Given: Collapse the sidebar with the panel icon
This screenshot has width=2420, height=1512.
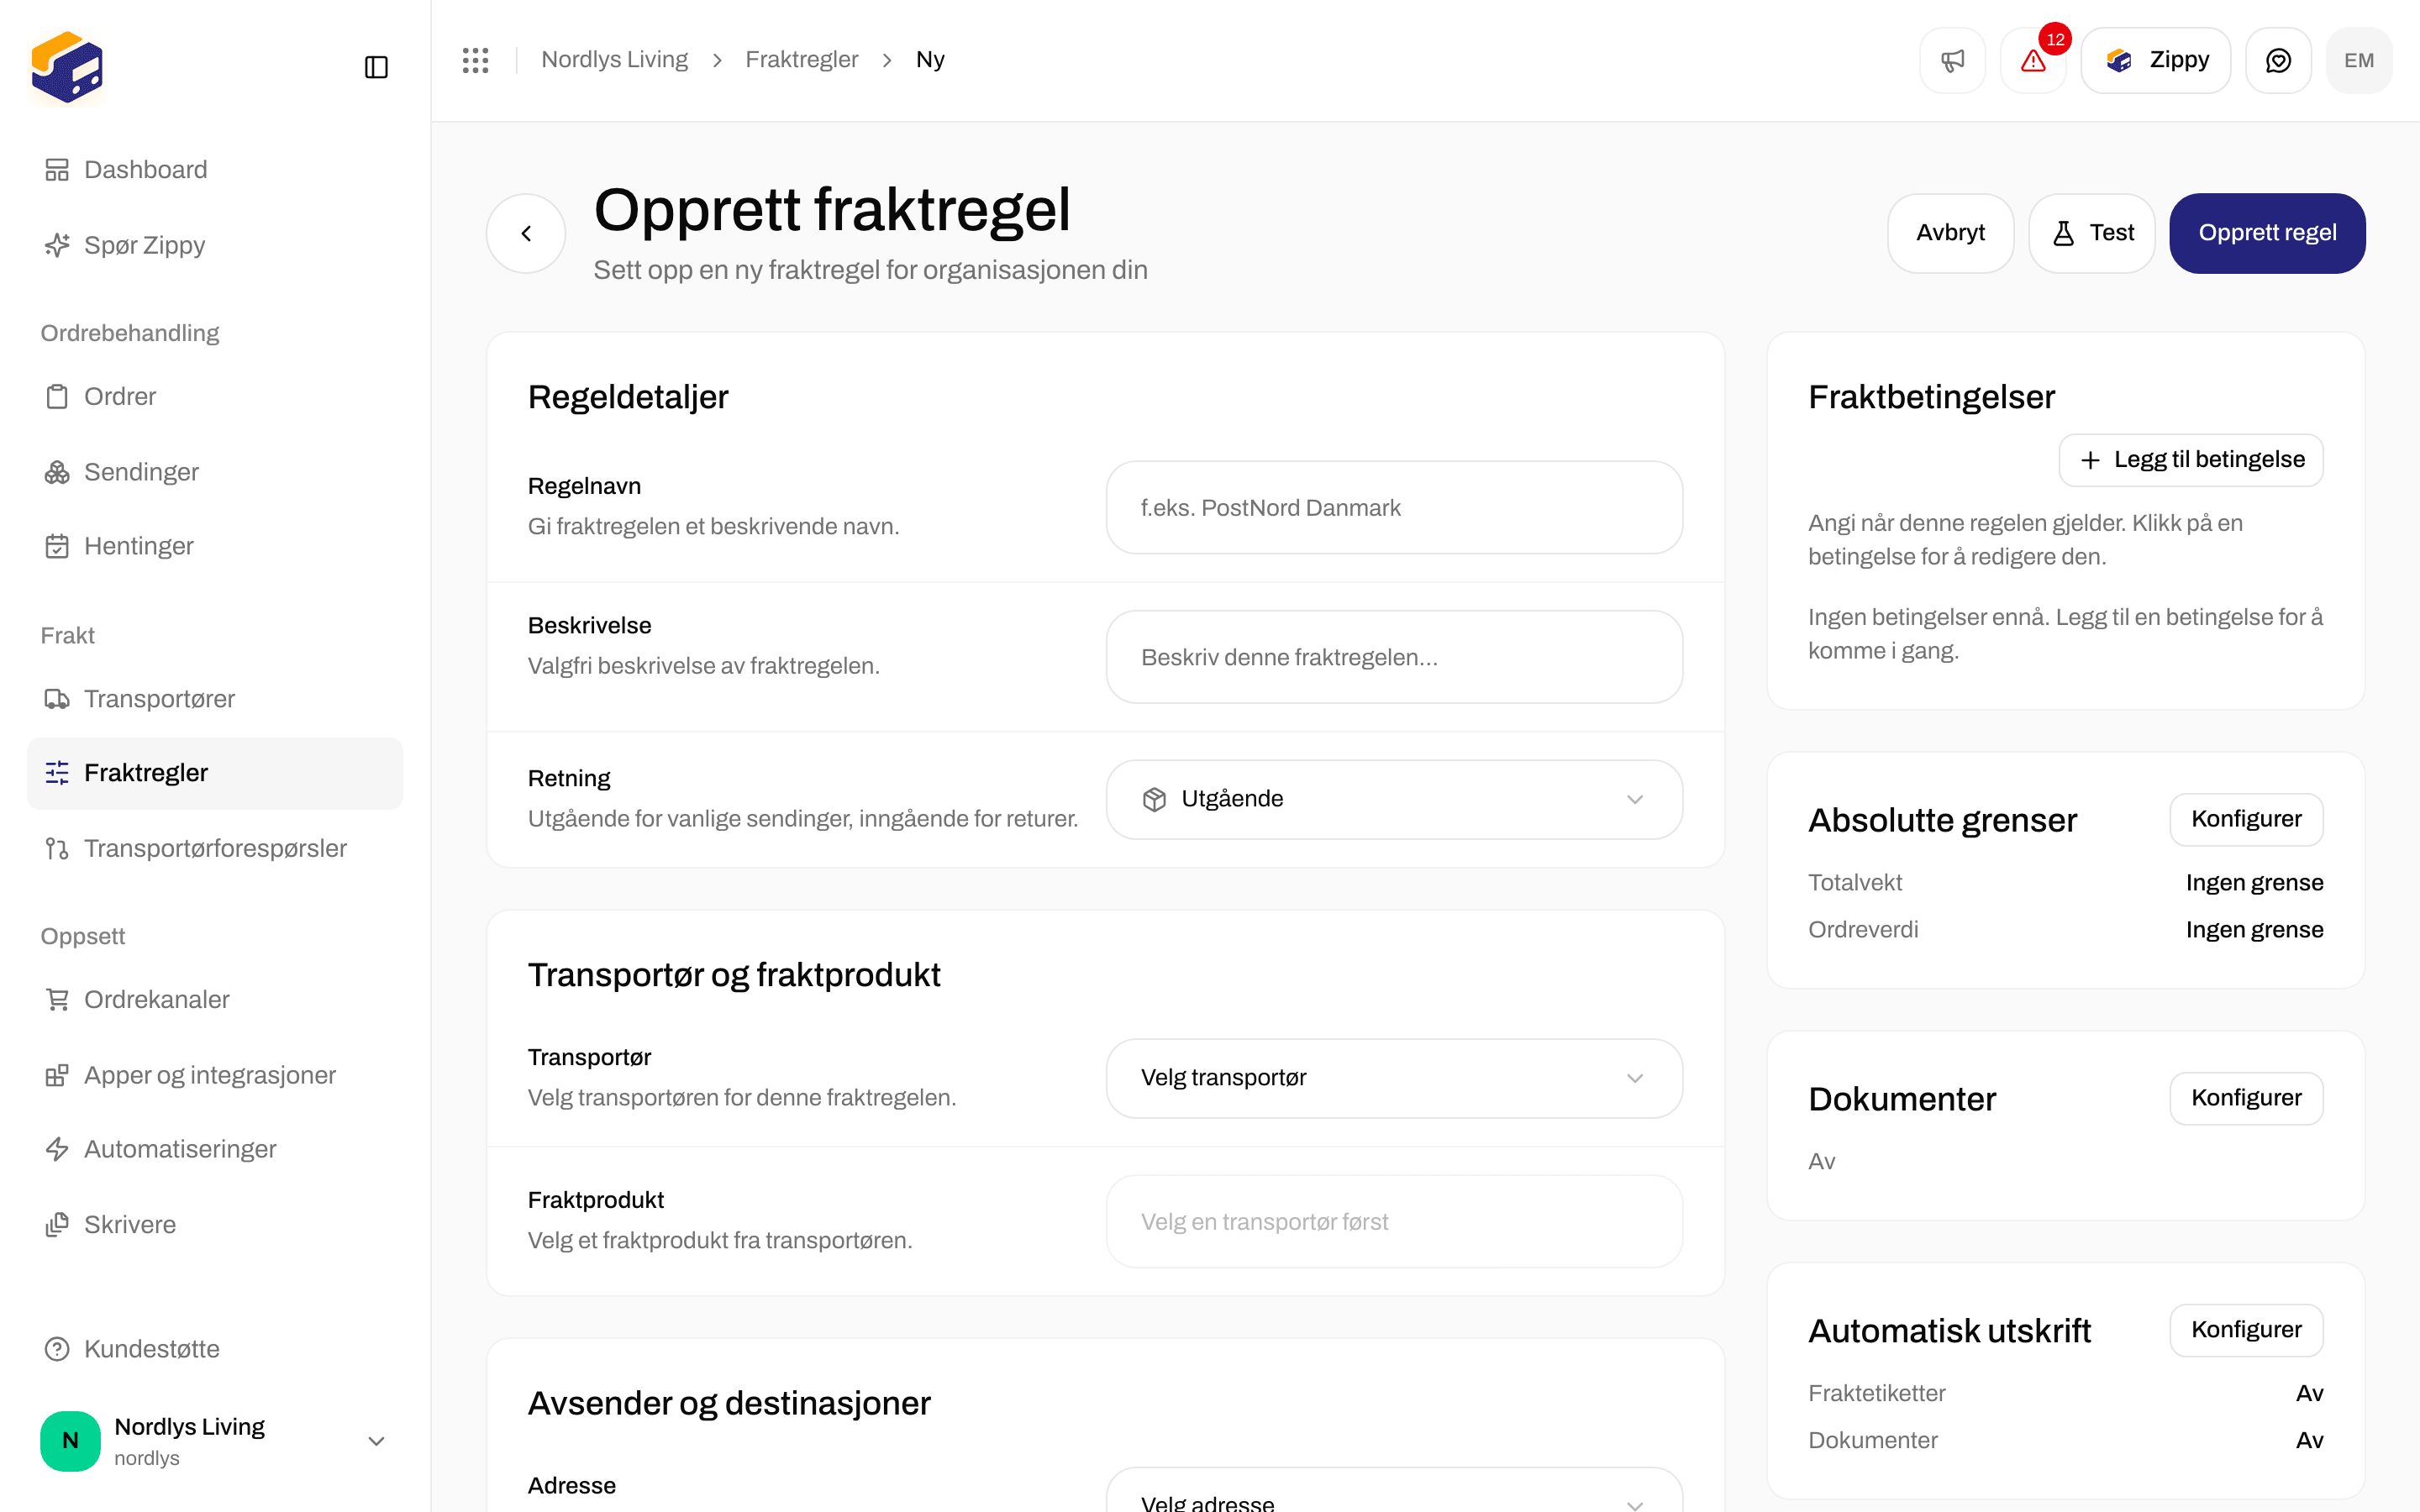Looking at the screenshot, I should (376, 67).
